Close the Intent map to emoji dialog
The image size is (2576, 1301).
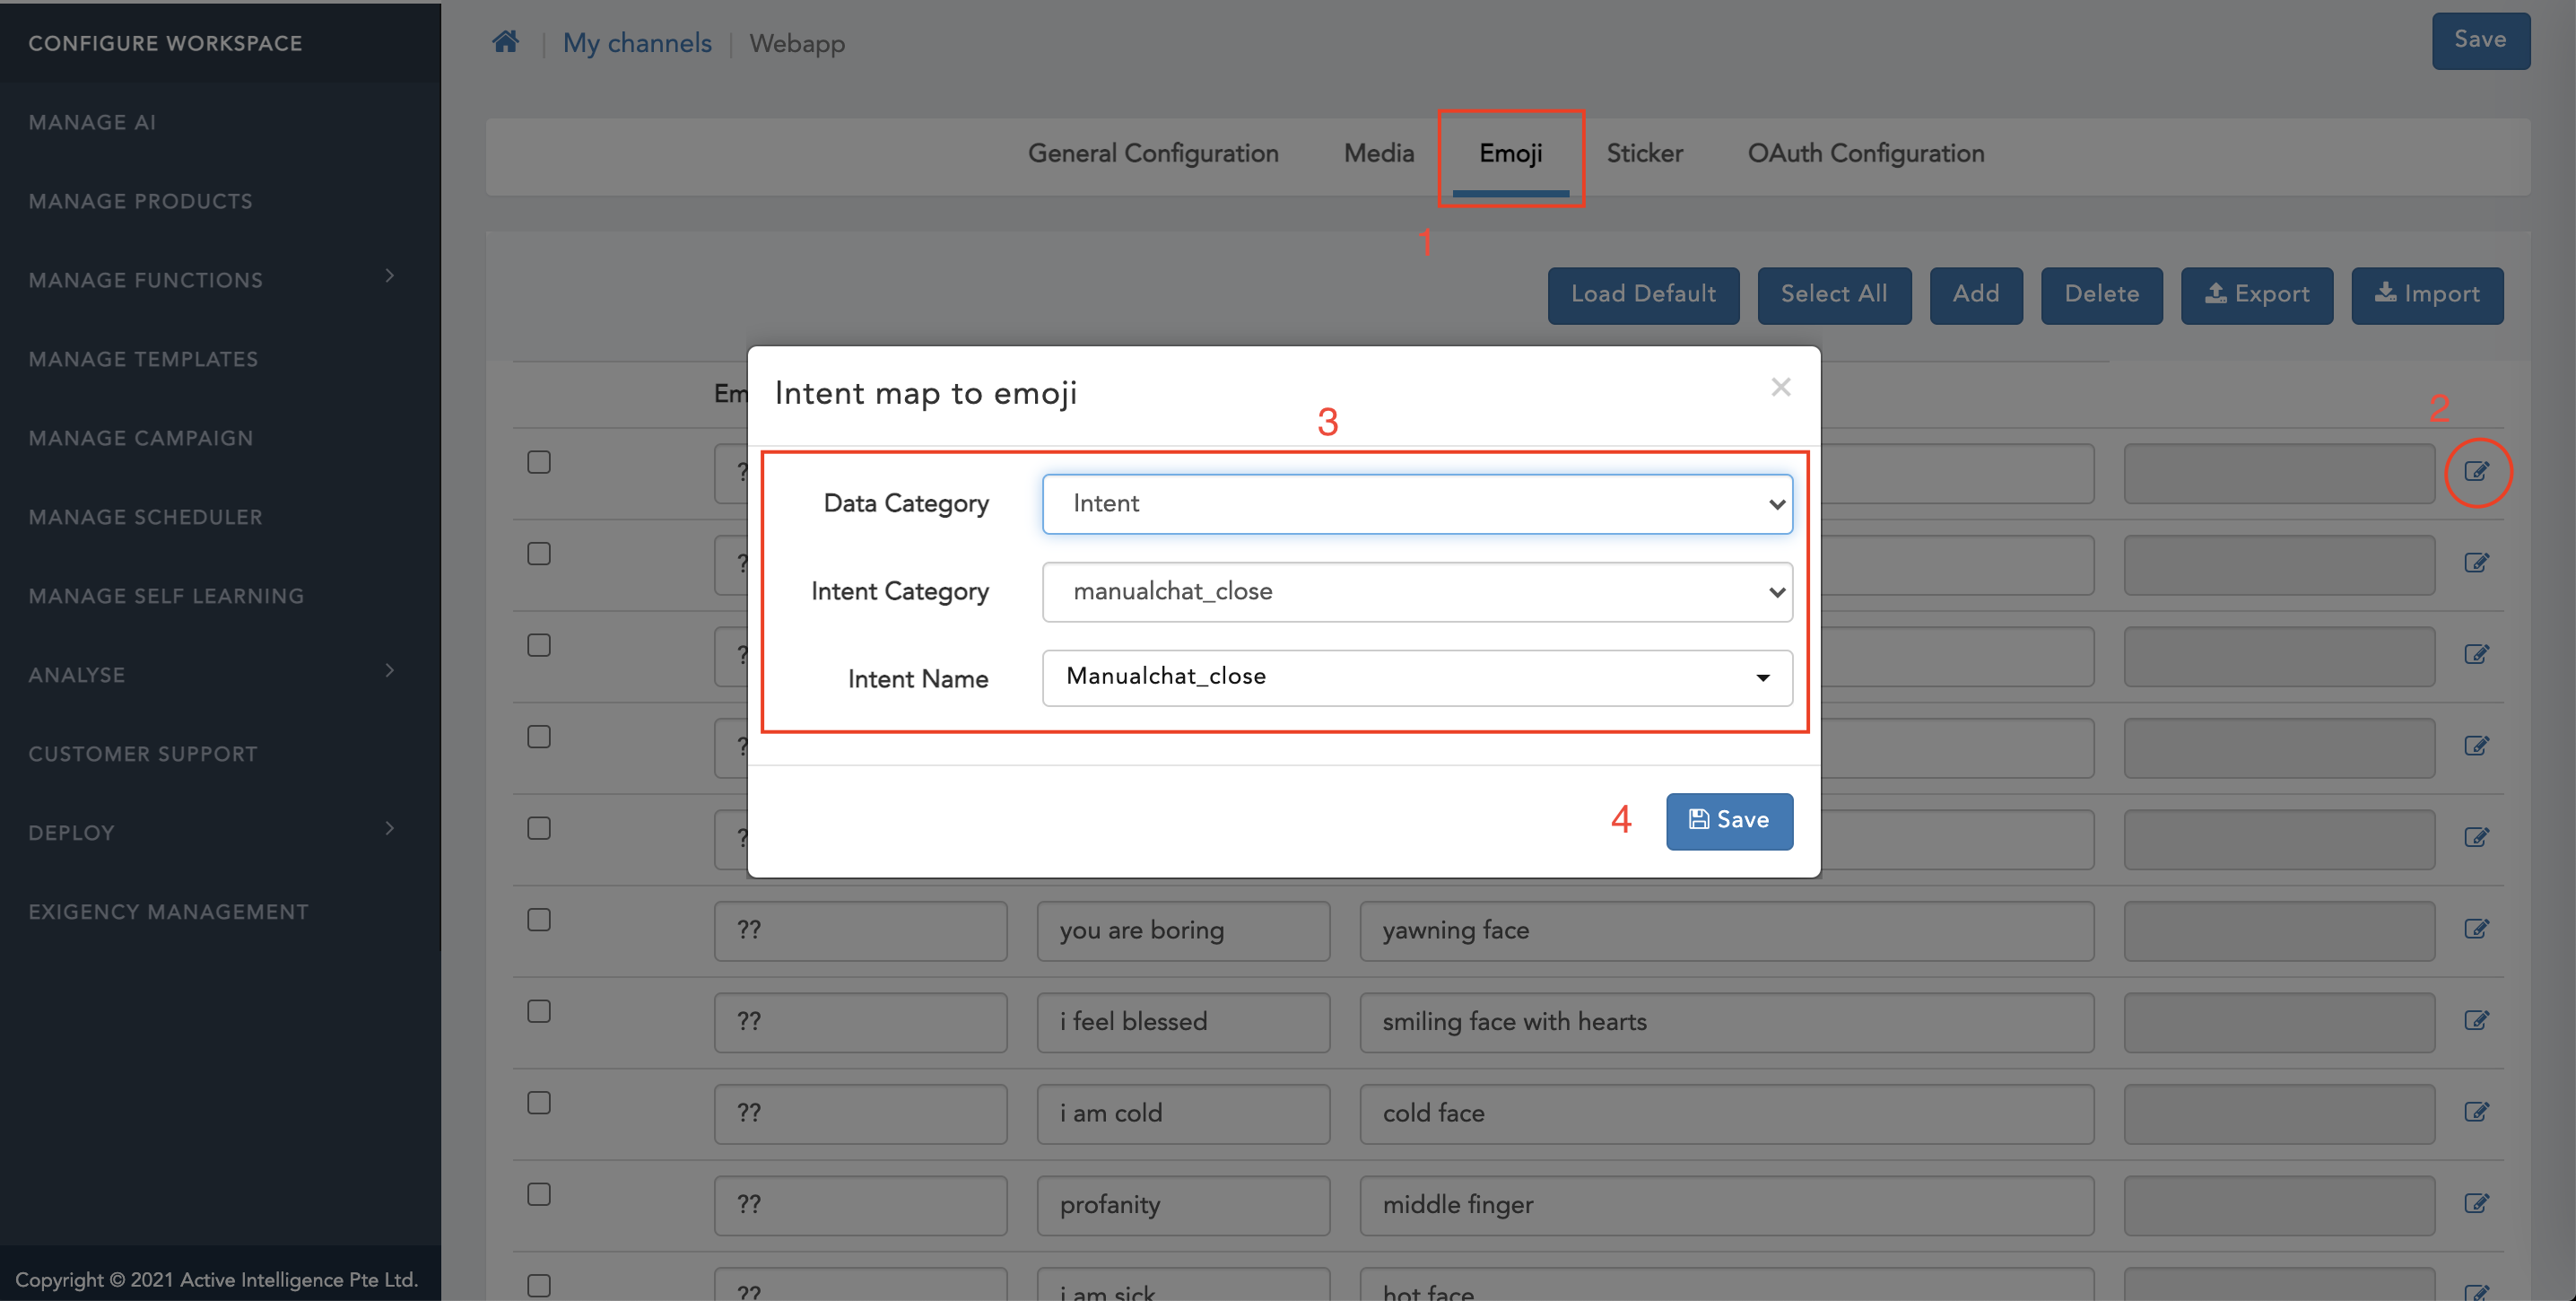1780,387
